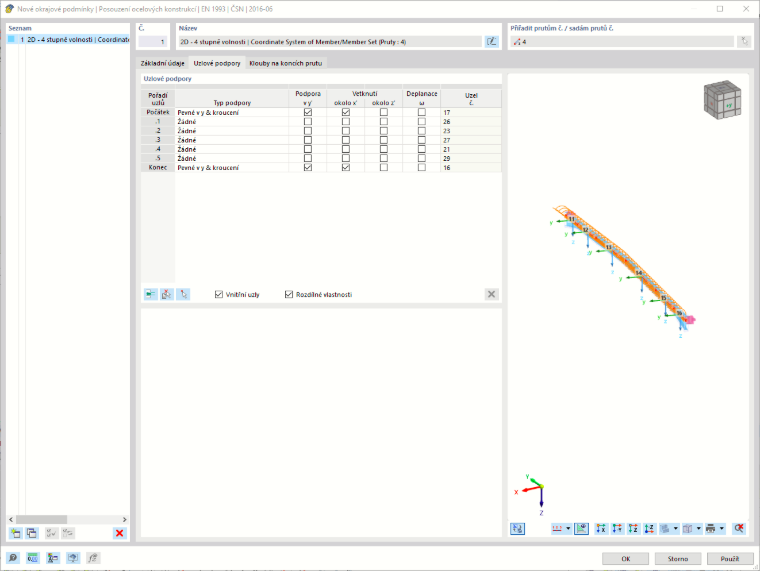Click the edit name icon beside Název

[491, 42]
